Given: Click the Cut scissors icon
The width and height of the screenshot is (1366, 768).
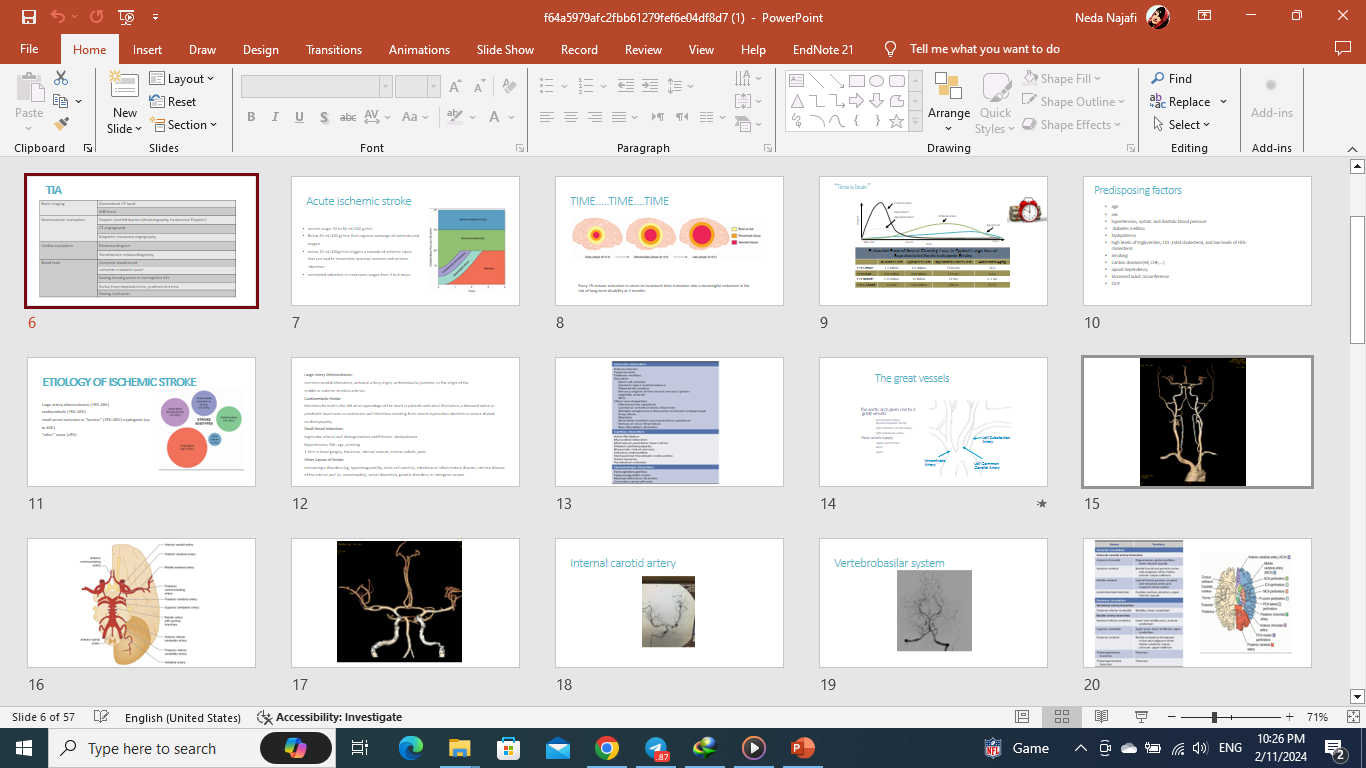Looking at the screenshot, I should tap(61, 78).
